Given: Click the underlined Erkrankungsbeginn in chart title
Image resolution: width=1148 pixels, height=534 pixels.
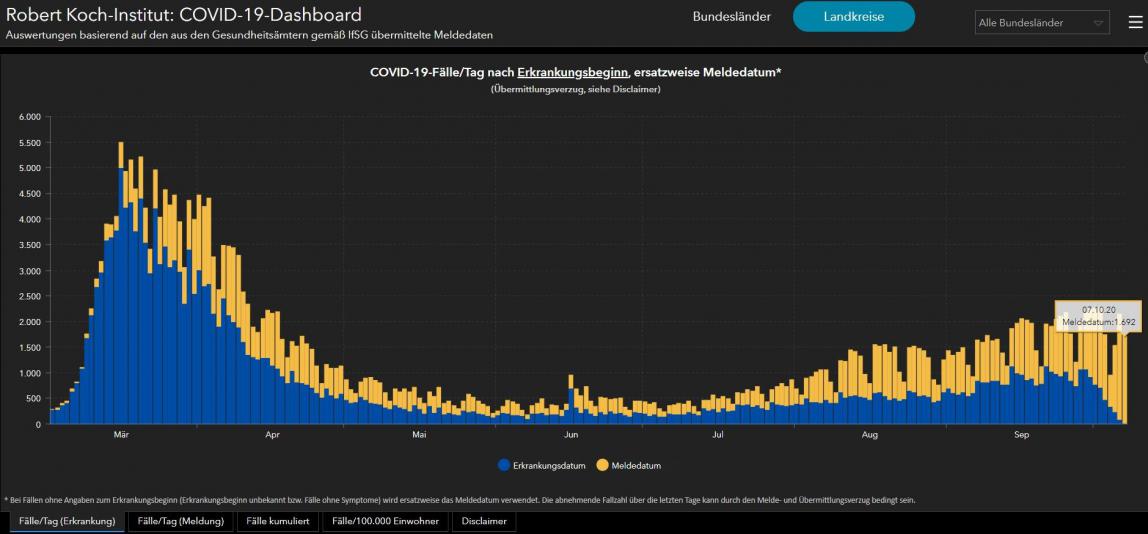Looking at the screenshot, I should point(572,72).
